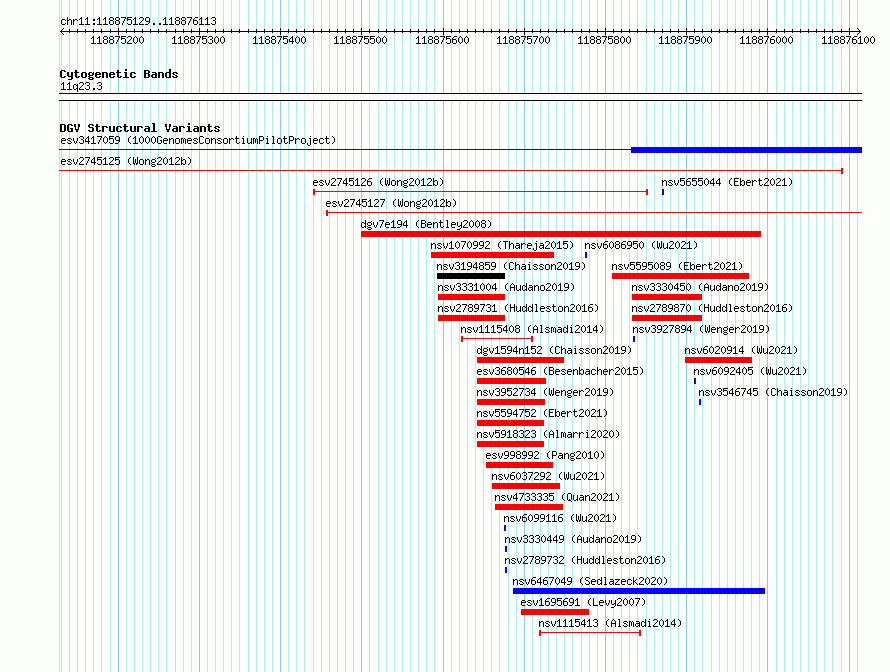Click the esv2745126 (Wong2012b) label
890x672 pixels.
(x=378, y=182)
